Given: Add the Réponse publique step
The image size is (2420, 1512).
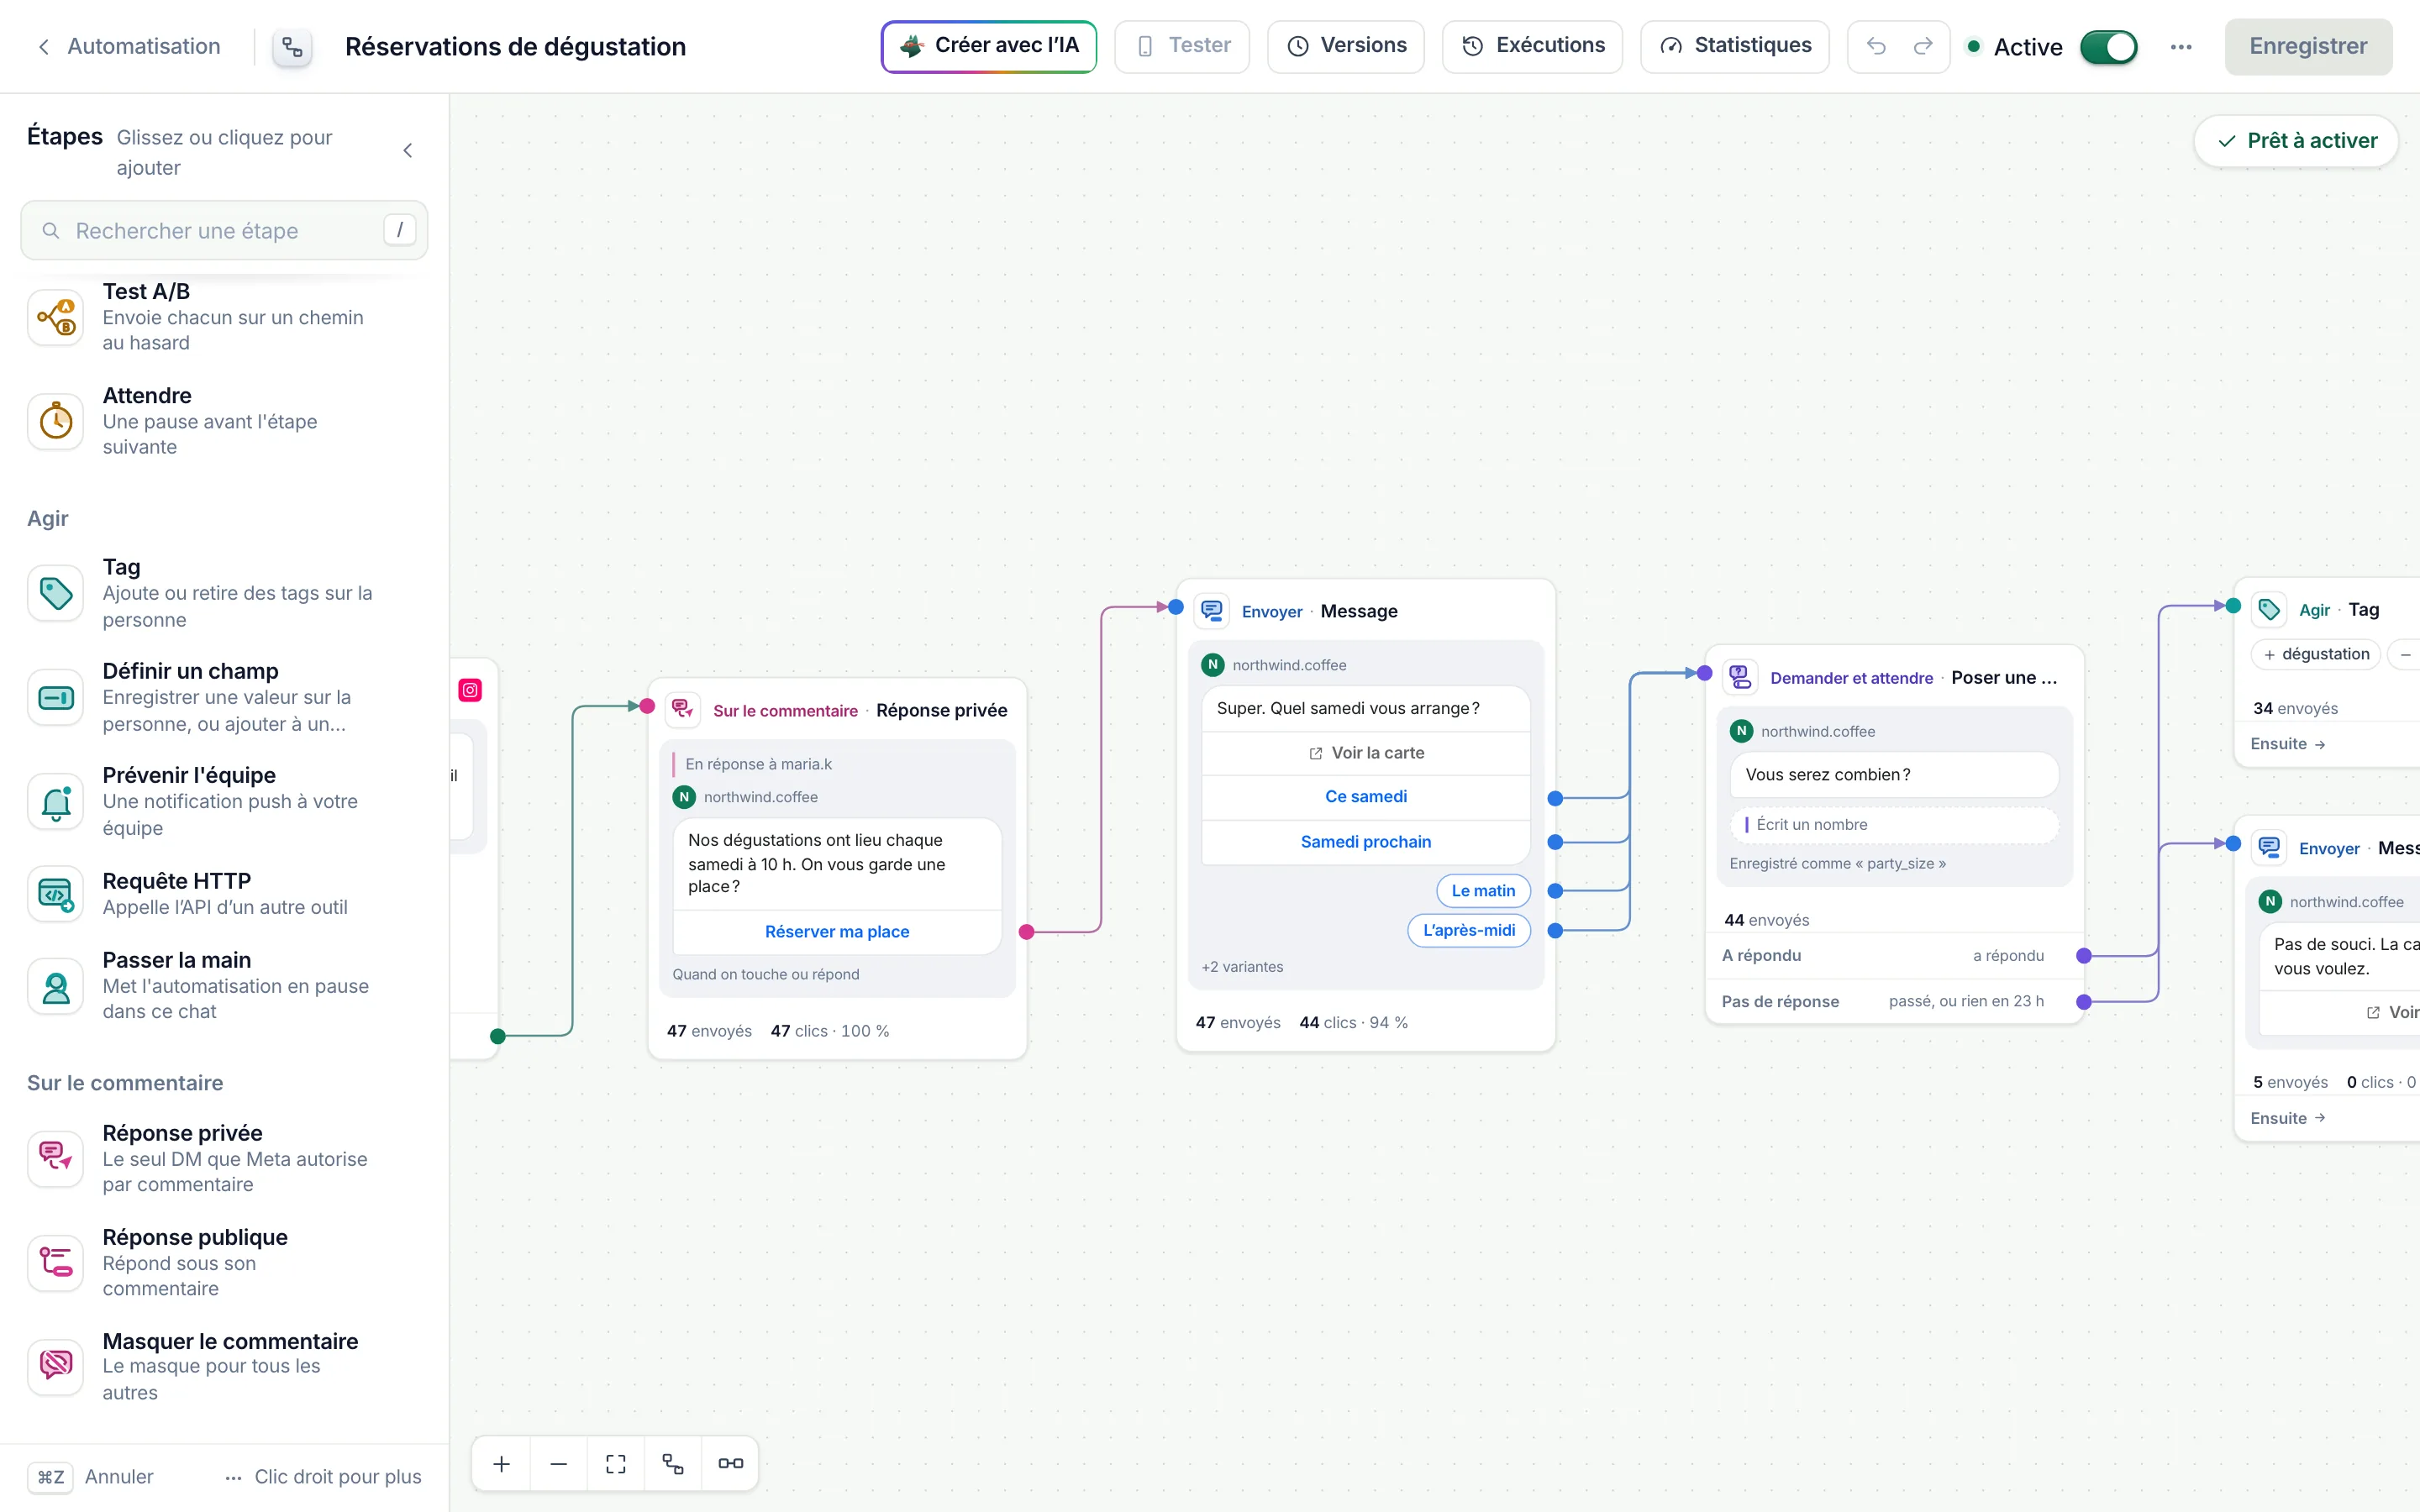Looking at the screenshot, I should 224,1262.
